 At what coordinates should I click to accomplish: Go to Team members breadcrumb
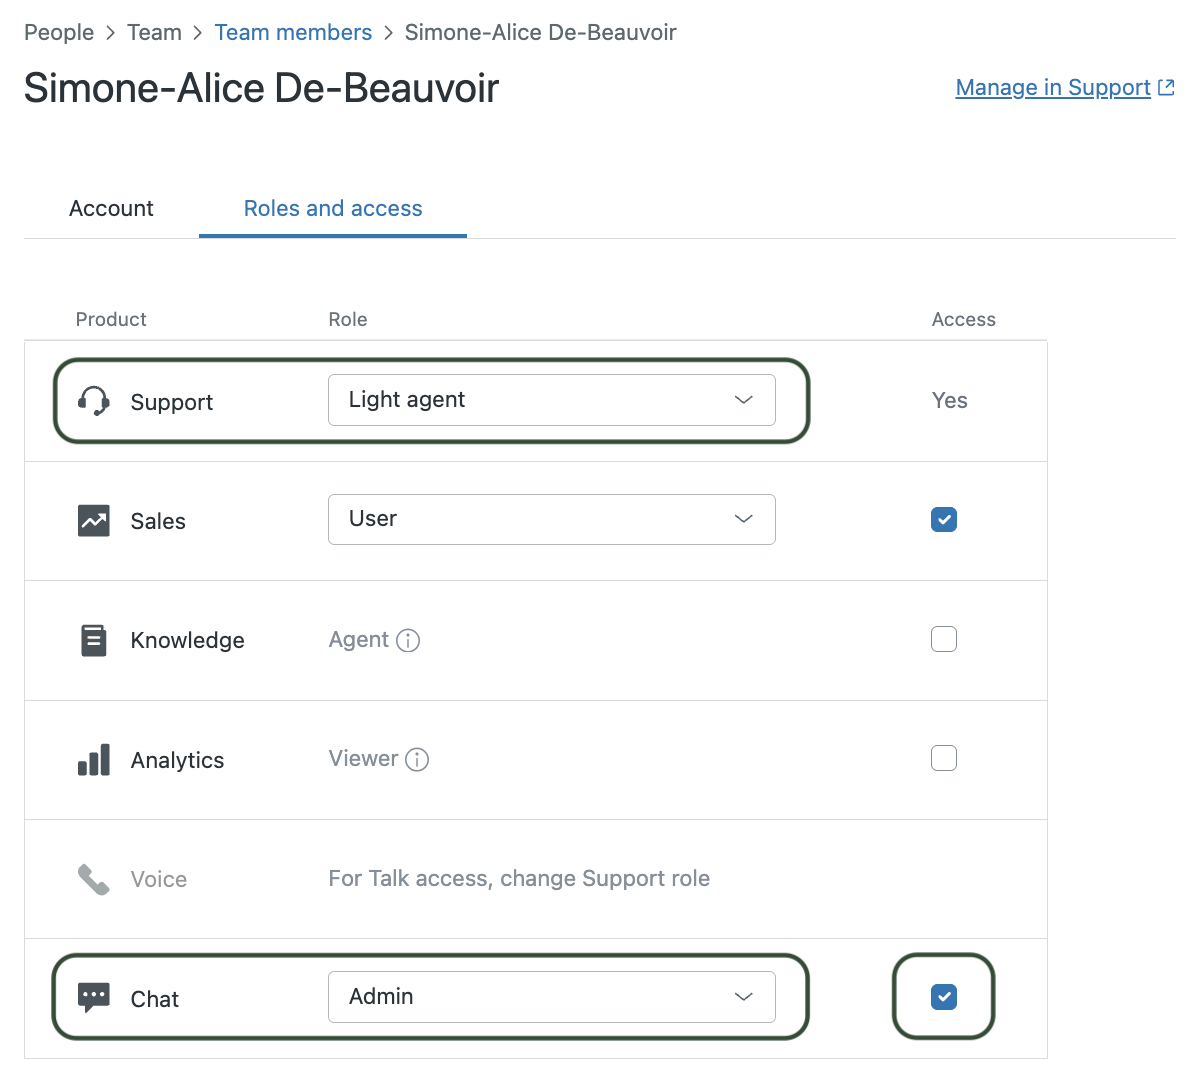tap(293, 32)
